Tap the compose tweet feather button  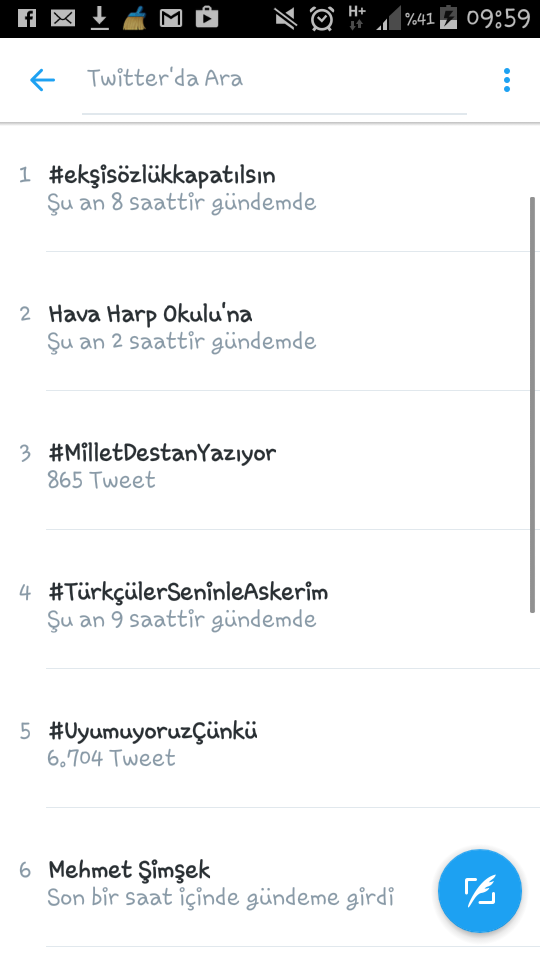(x=479, y=891)
